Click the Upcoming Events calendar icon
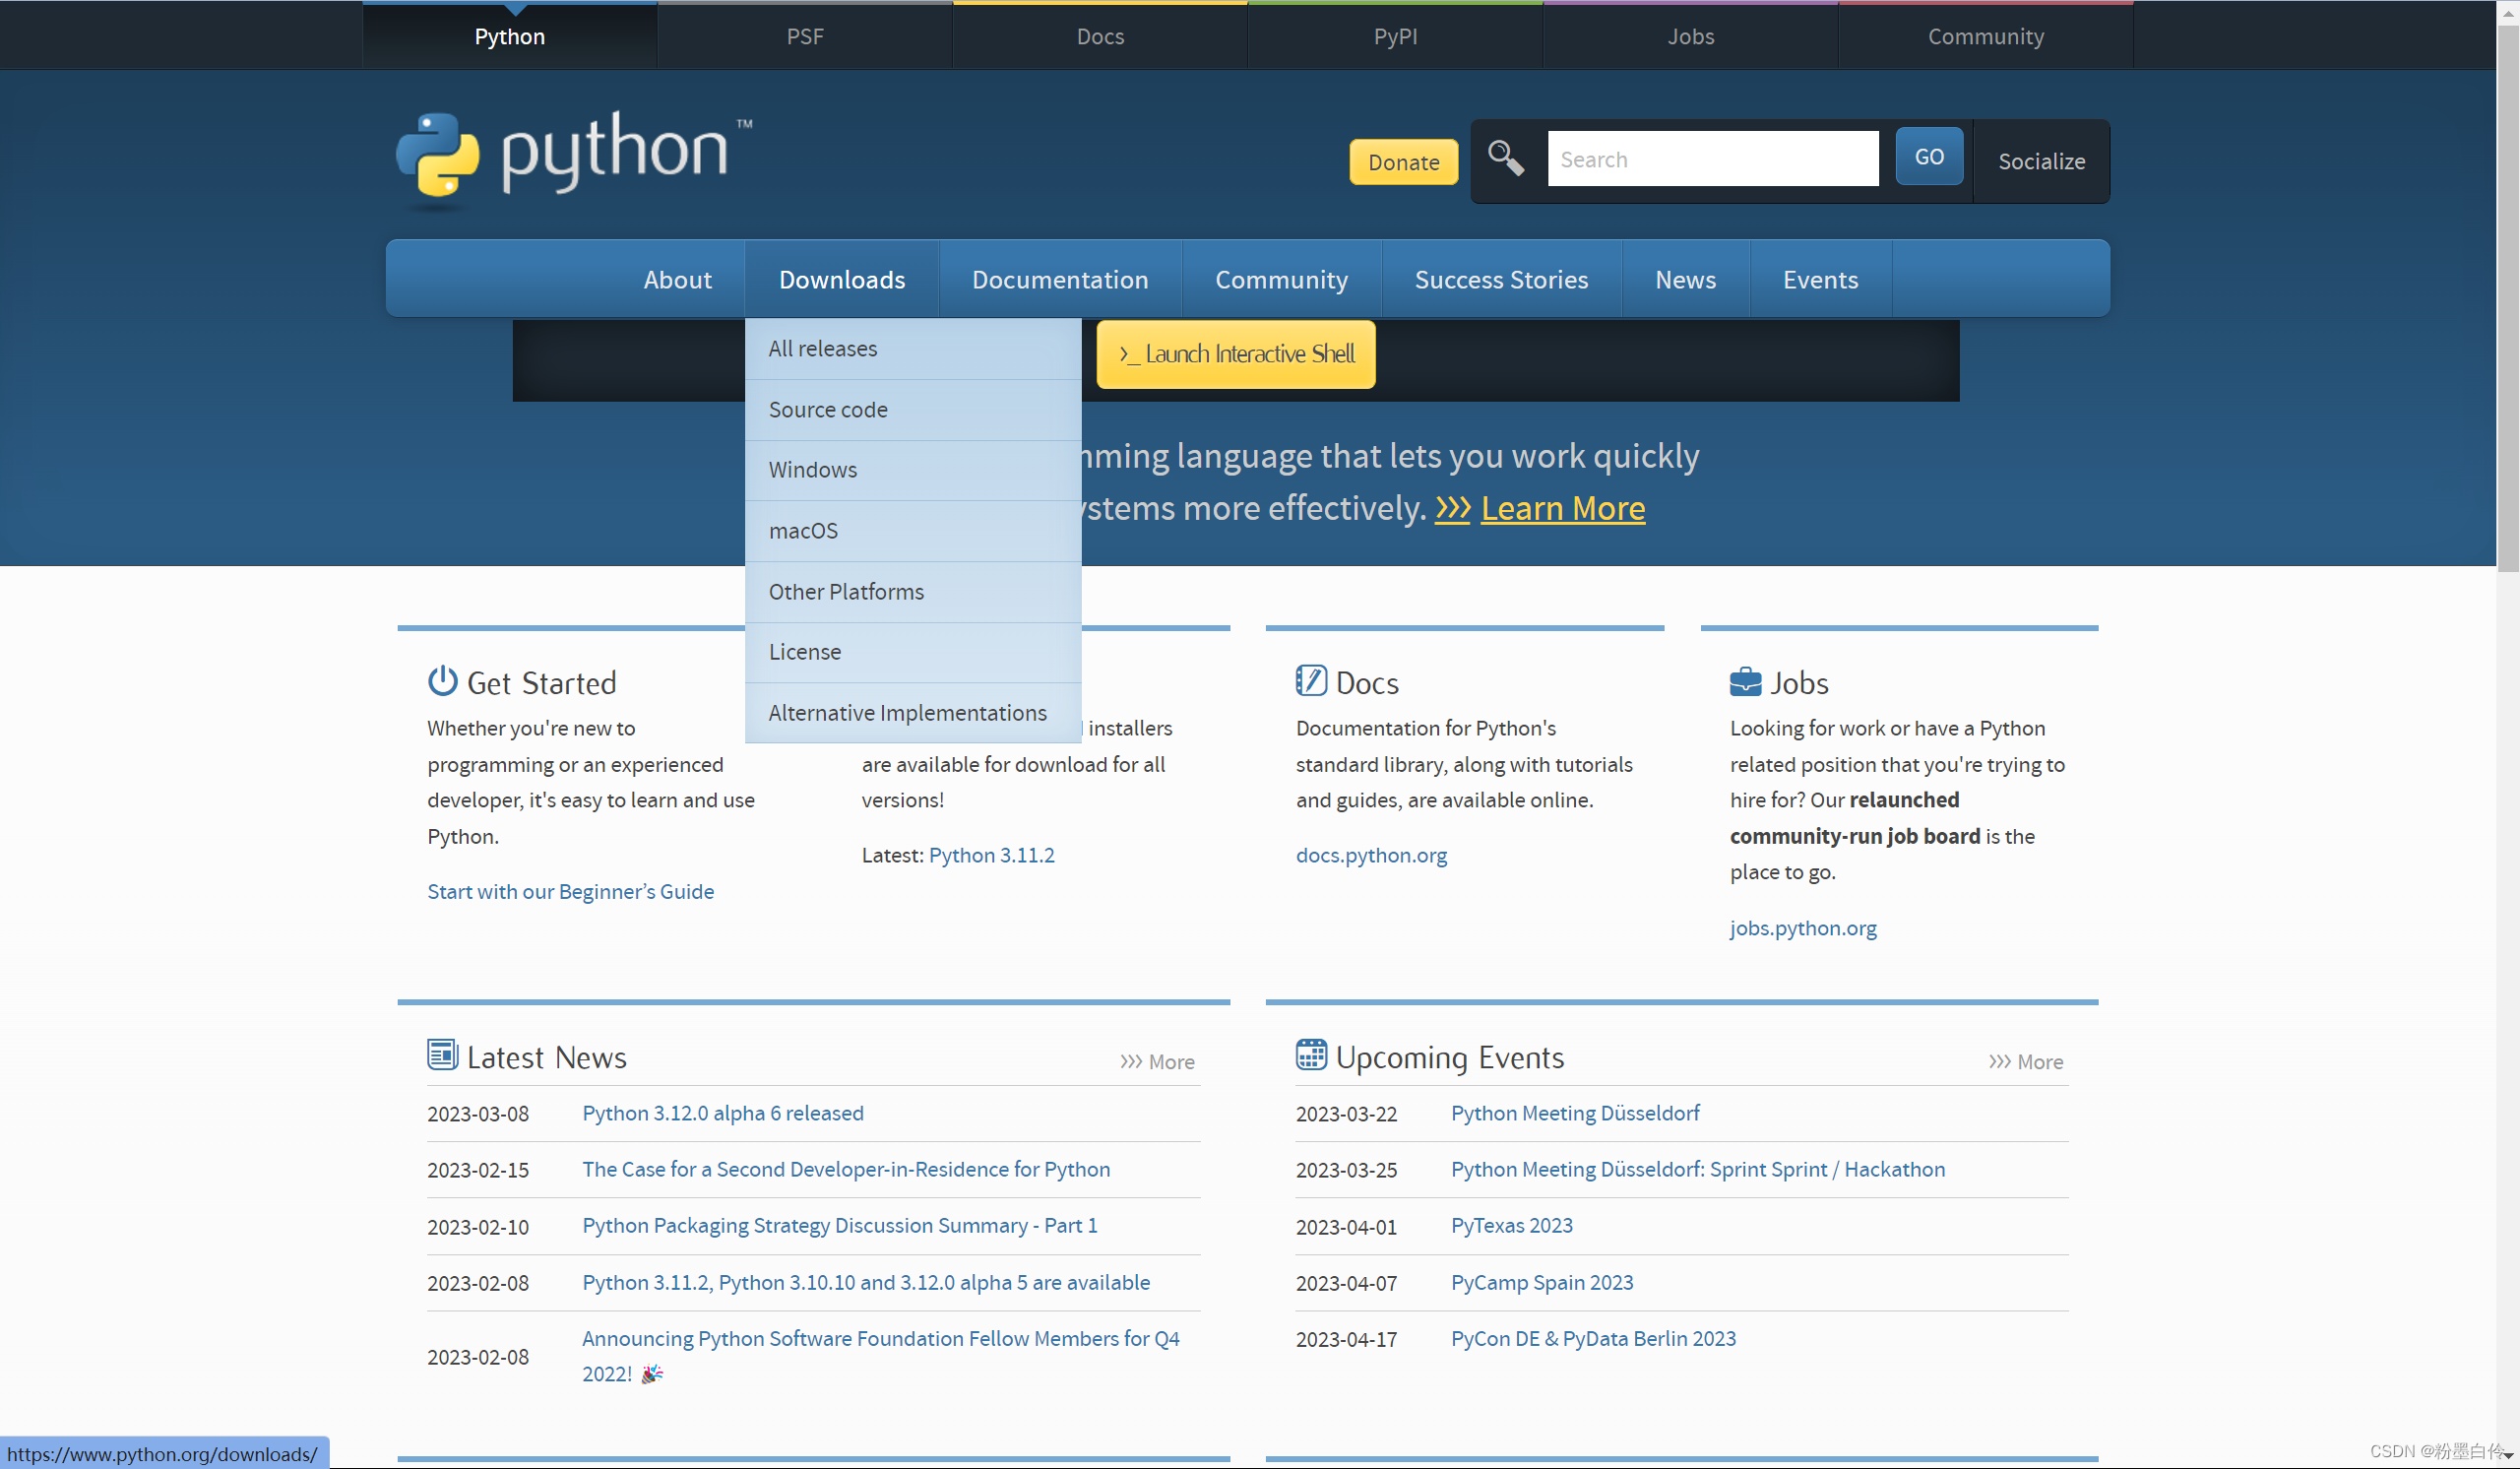This screenshot has height=1469, width=2520. [1311, 1055]
